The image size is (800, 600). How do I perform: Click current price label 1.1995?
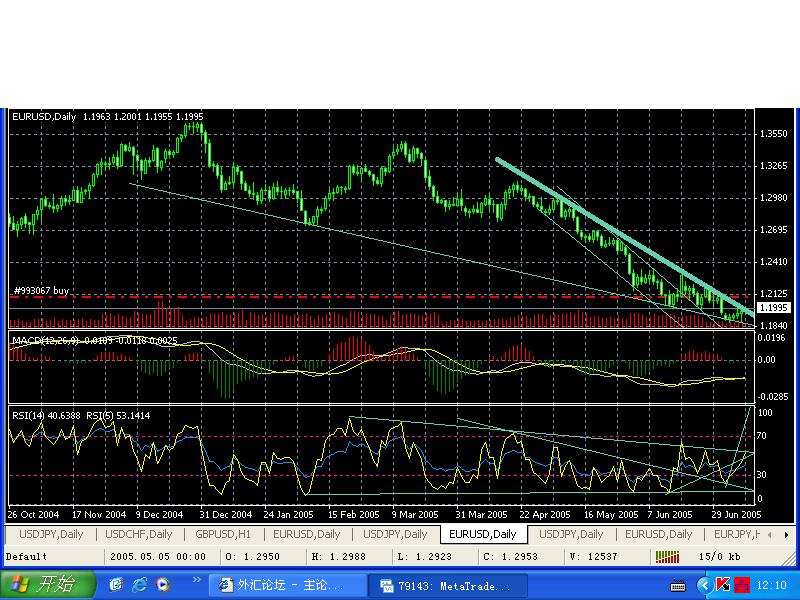(773, 308)
